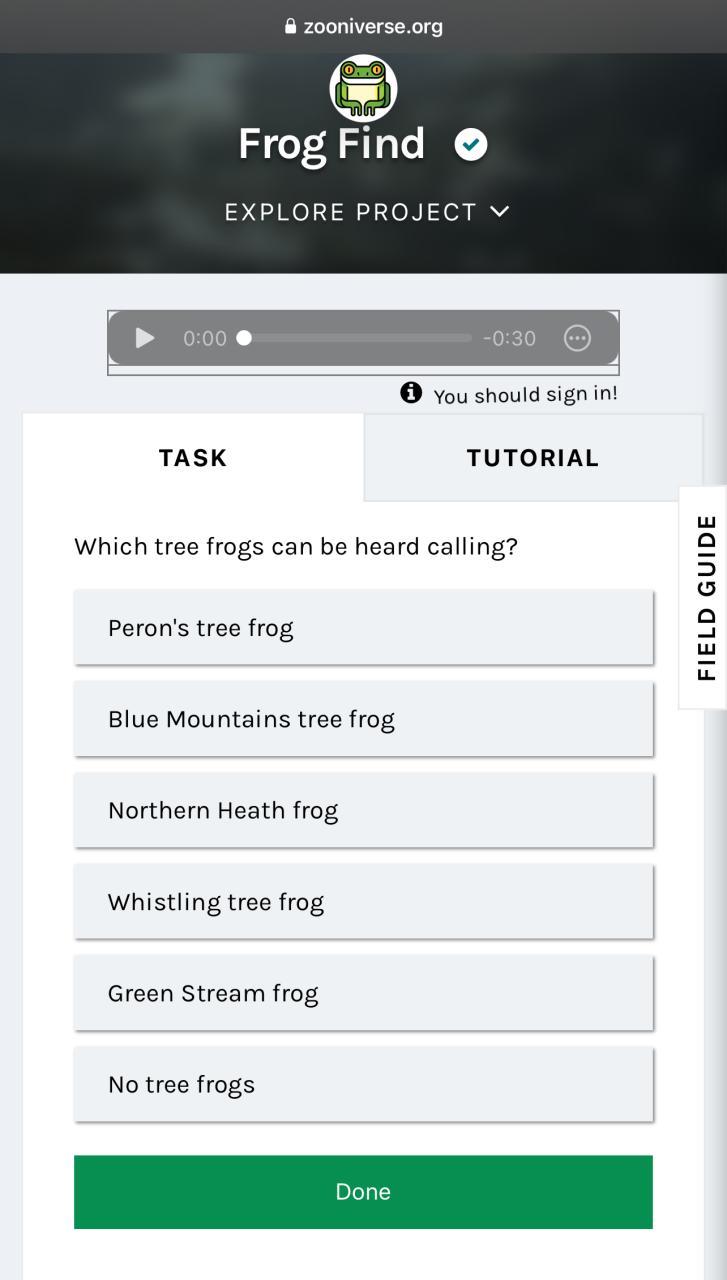Select Blue Mountains tree frog option

pos(363,719)
